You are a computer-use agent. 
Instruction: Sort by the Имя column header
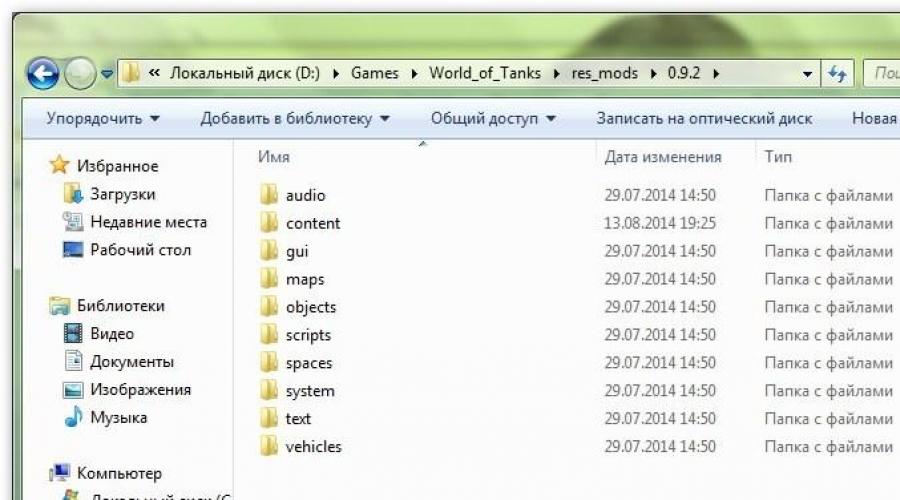pos(274,157)
